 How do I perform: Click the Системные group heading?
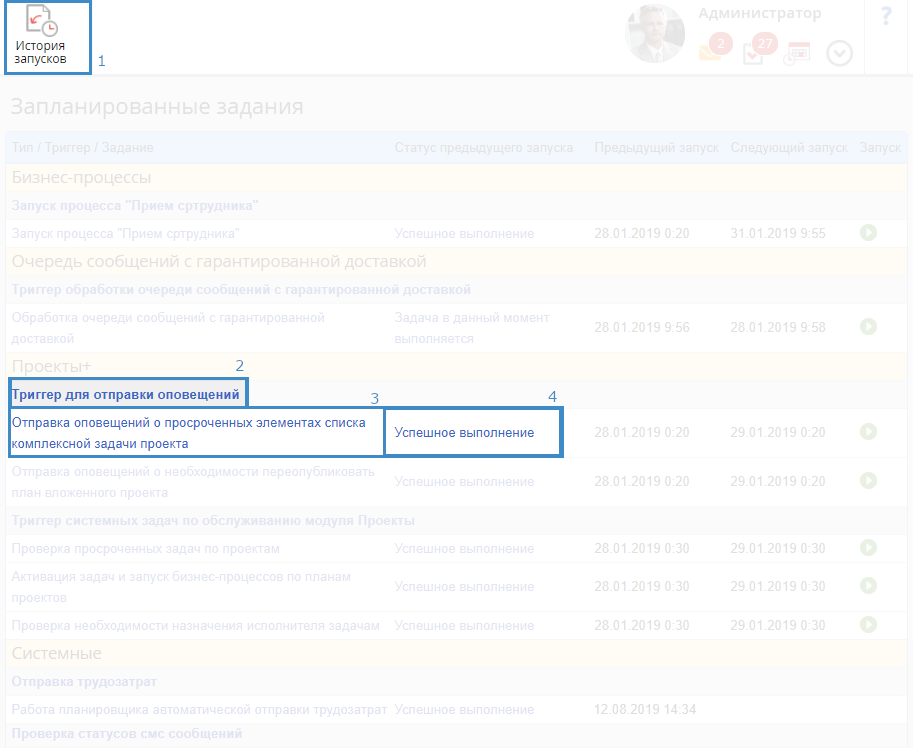(x=56, y=653)
